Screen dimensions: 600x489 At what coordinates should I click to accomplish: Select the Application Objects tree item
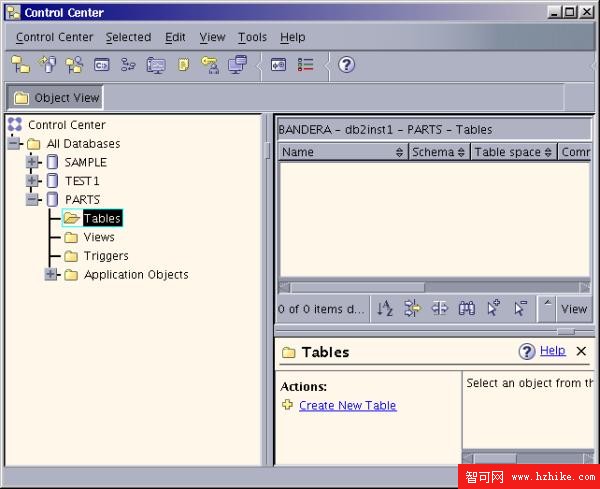click(136, 275)
